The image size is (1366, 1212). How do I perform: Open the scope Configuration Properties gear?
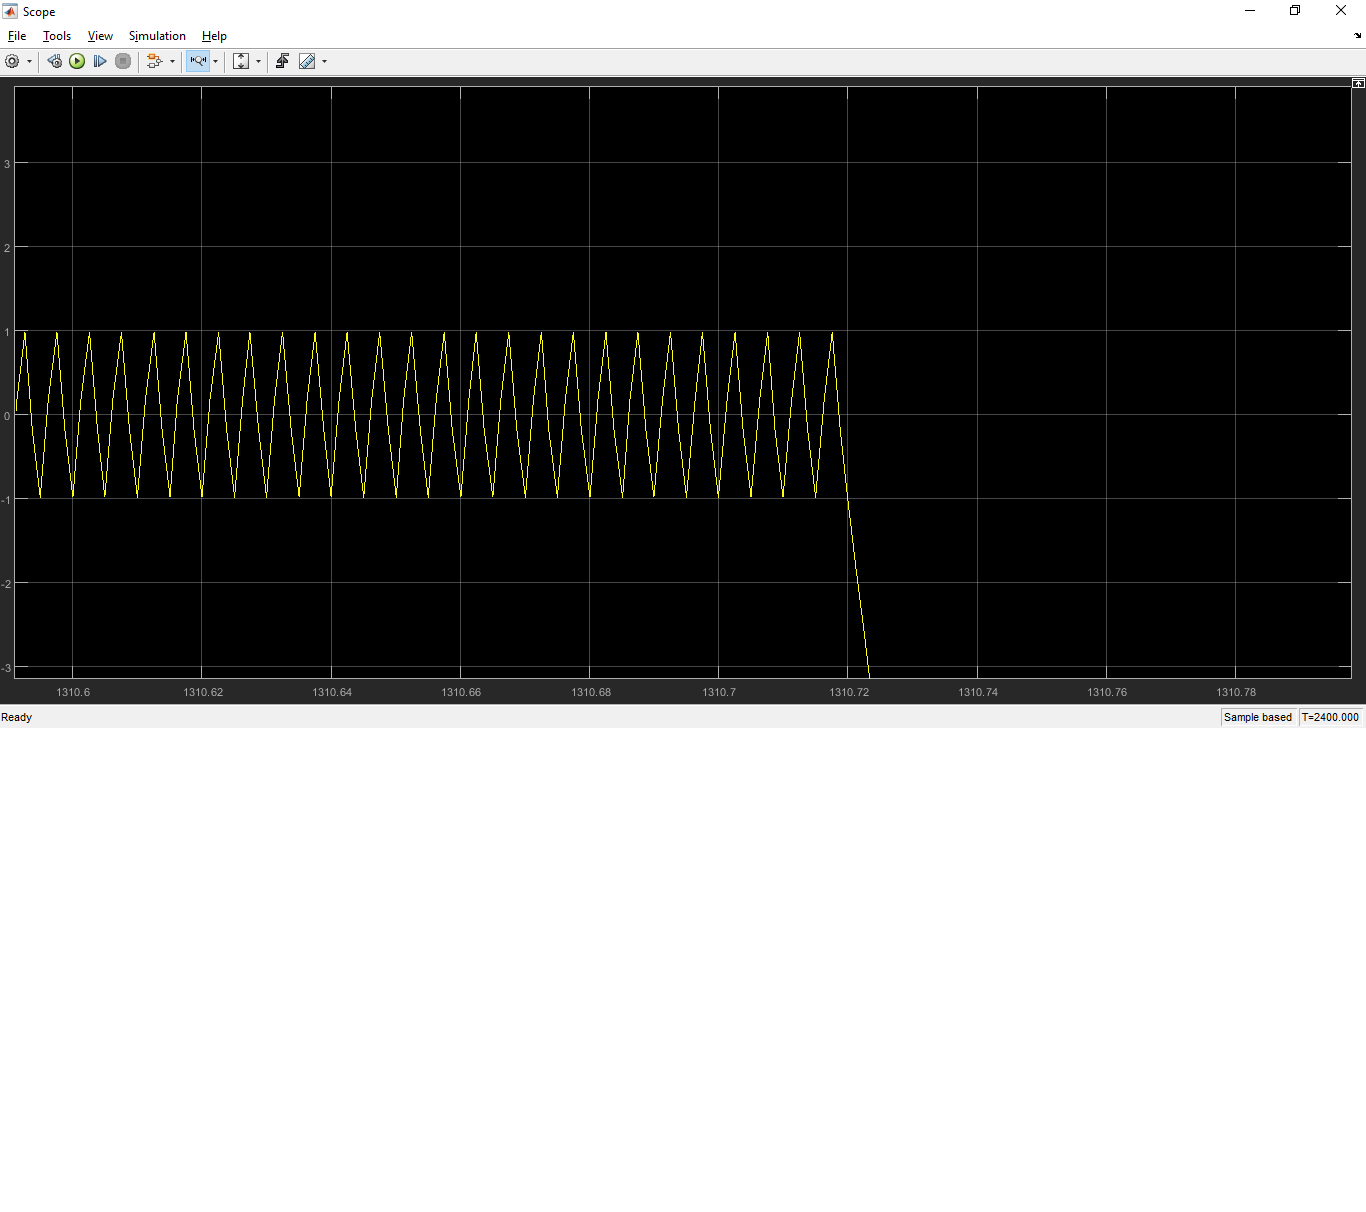coord(12,62)
